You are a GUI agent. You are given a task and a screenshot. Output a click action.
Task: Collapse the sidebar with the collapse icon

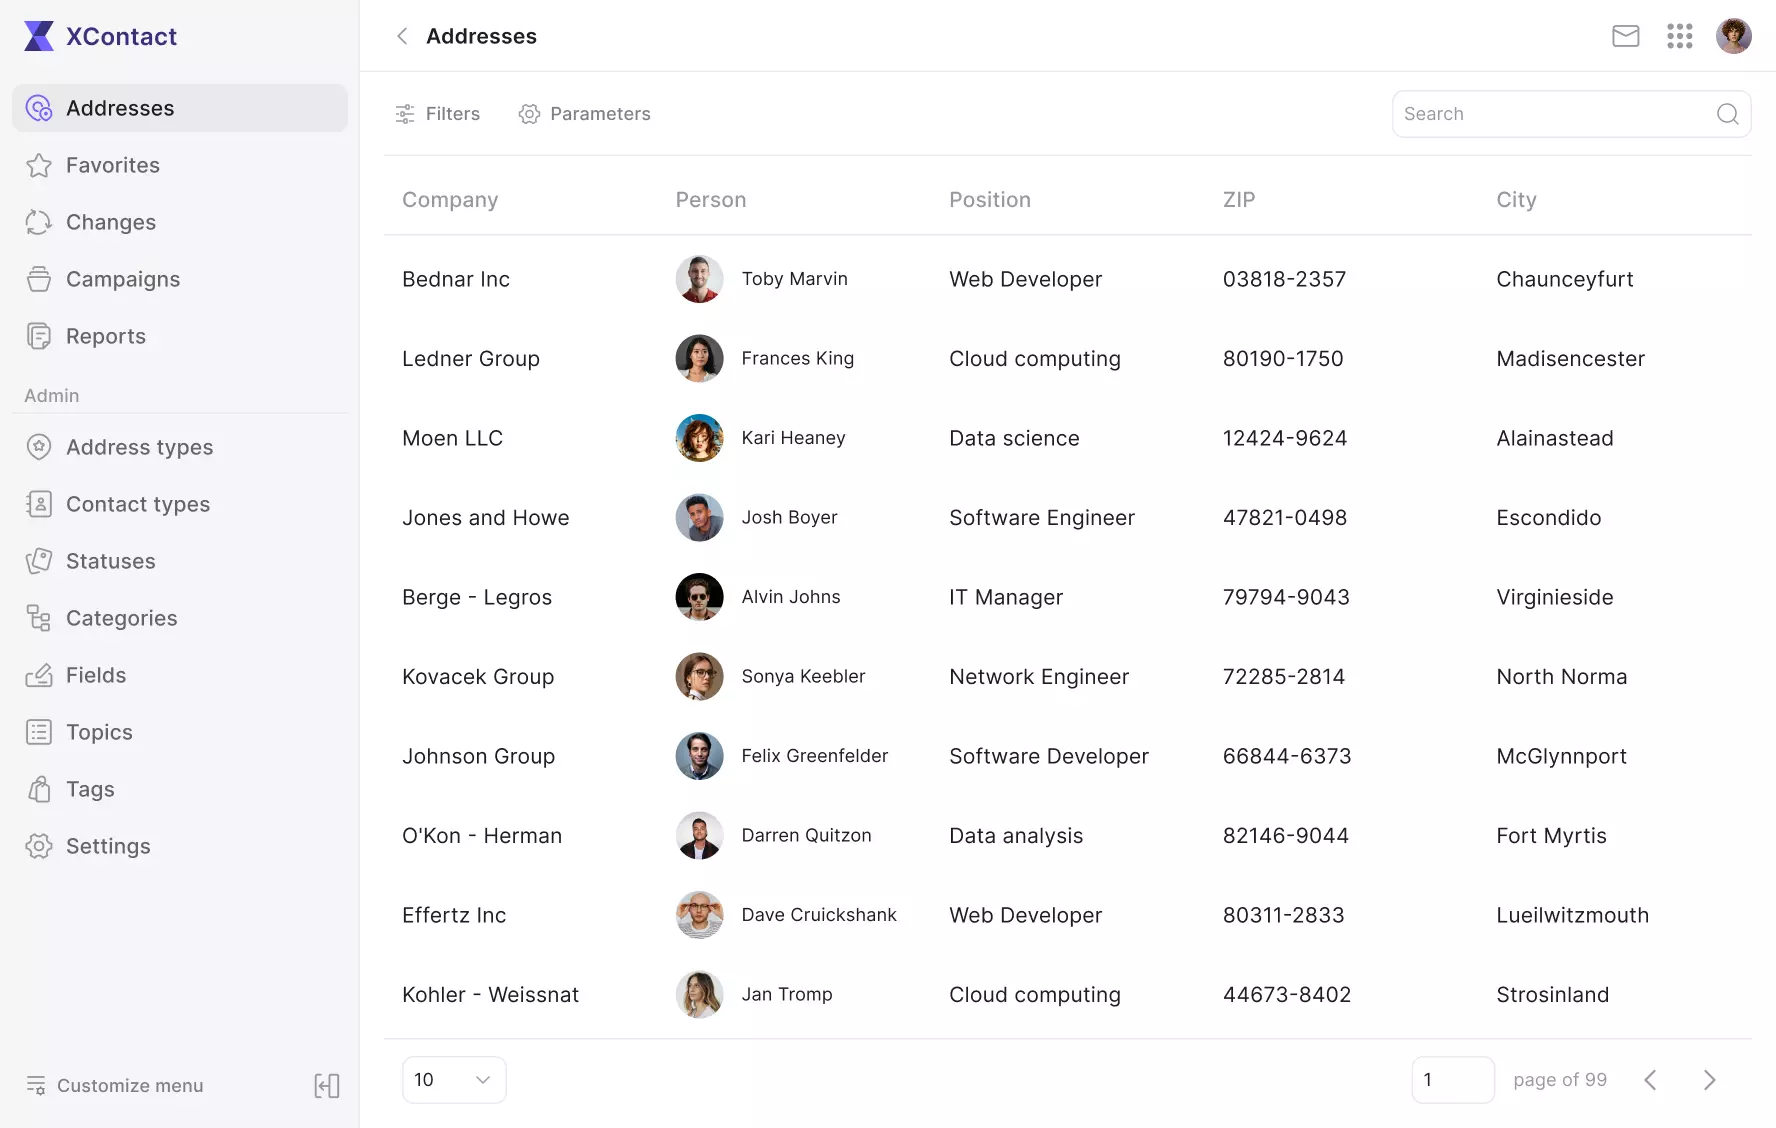[x=327, y=1086]
